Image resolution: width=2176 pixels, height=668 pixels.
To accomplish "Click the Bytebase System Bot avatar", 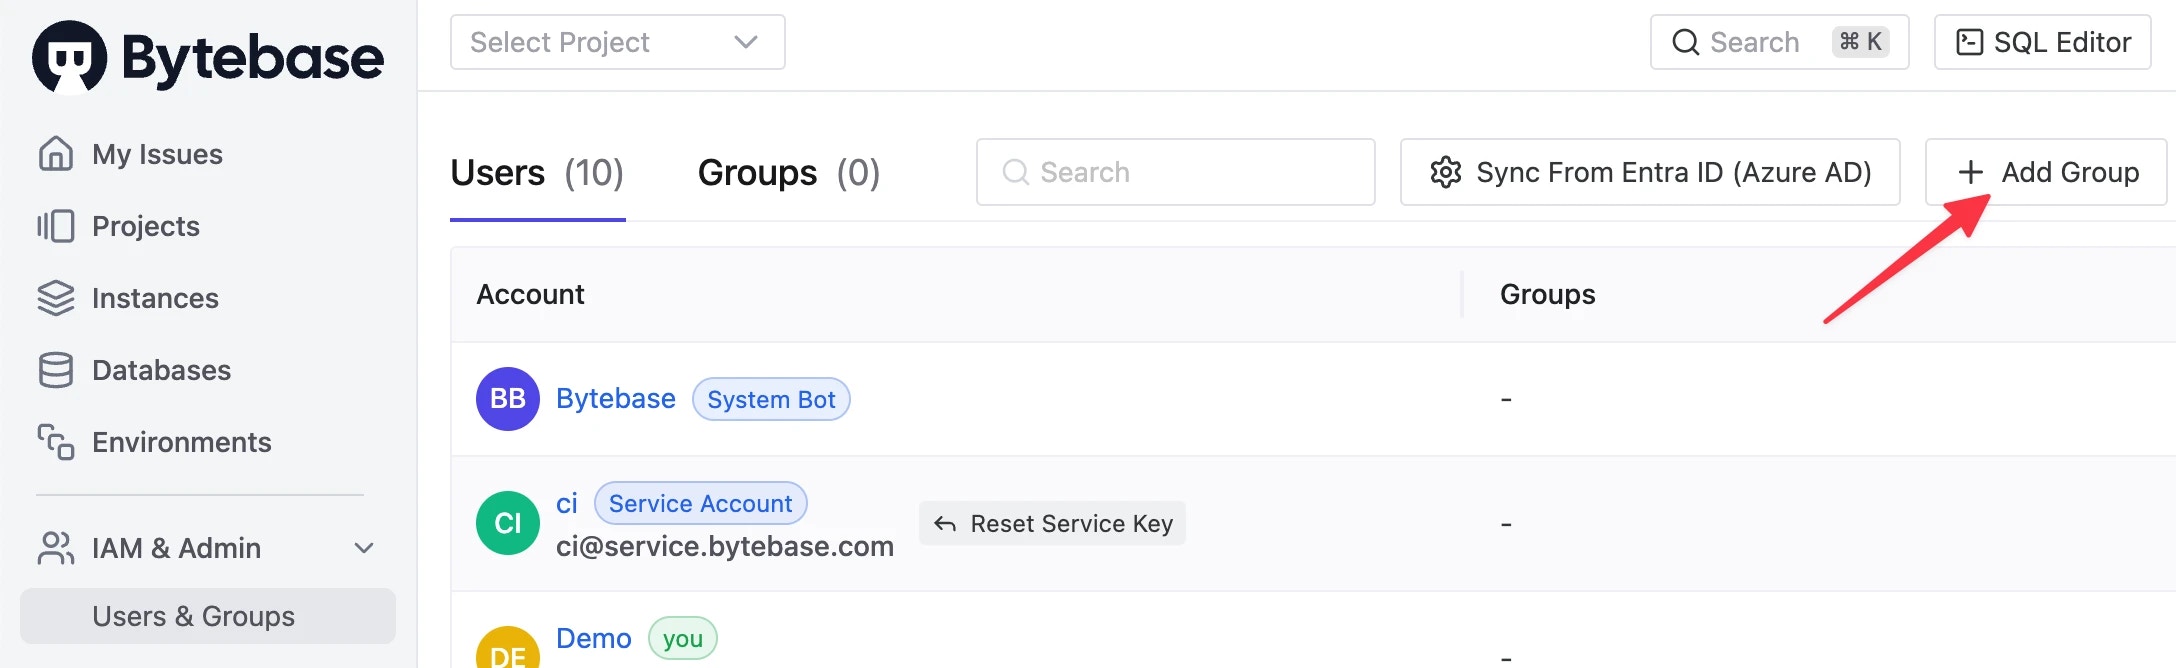I will 507,398.
